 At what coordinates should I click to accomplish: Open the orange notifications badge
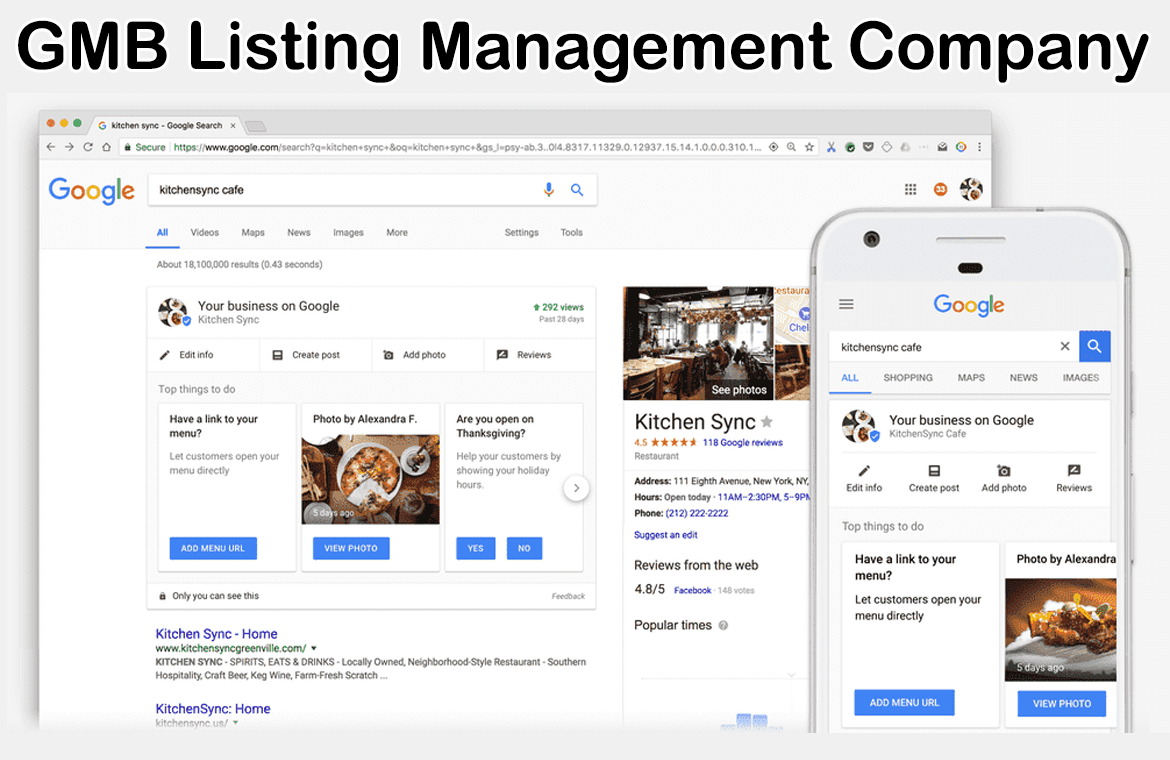click(x=940, y=189)
